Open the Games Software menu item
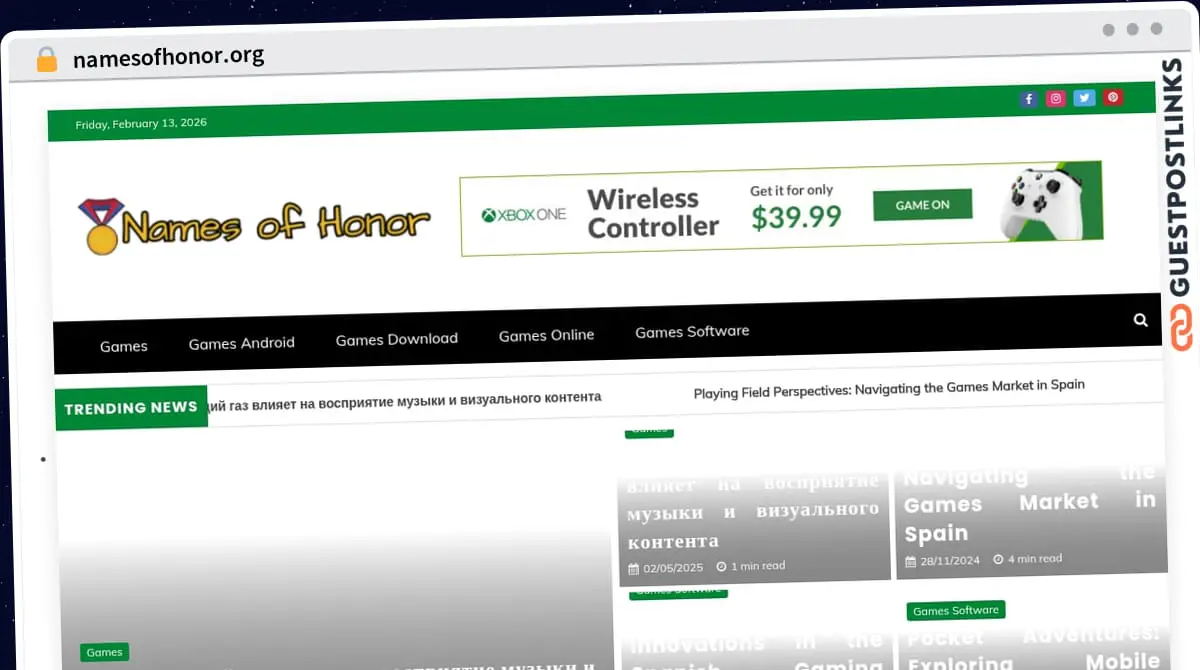 point(692,331)
